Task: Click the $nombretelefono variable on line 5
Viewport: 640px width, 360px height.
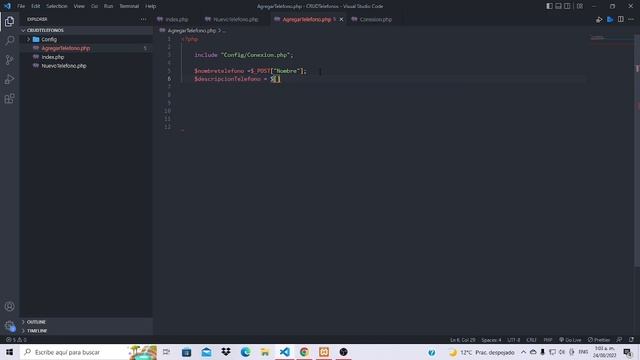Action: (x=219, y=71)
